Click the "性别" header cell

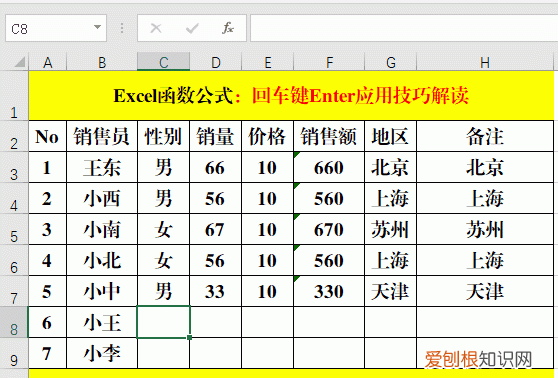pos(163,136)
